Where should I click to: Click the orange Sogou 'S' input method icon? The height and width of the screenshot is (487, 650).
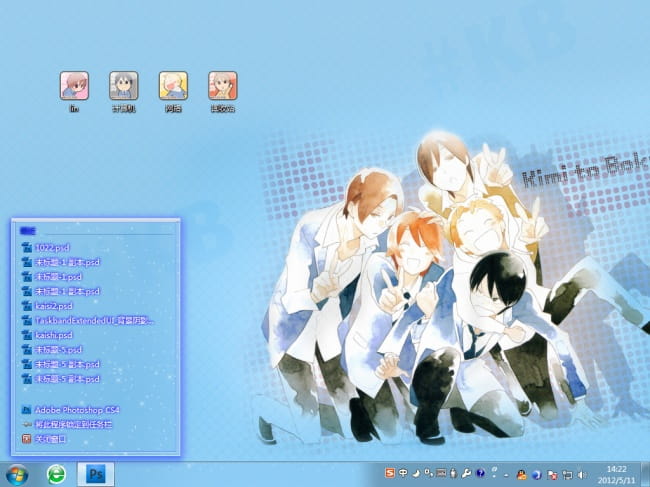point(391,473)
